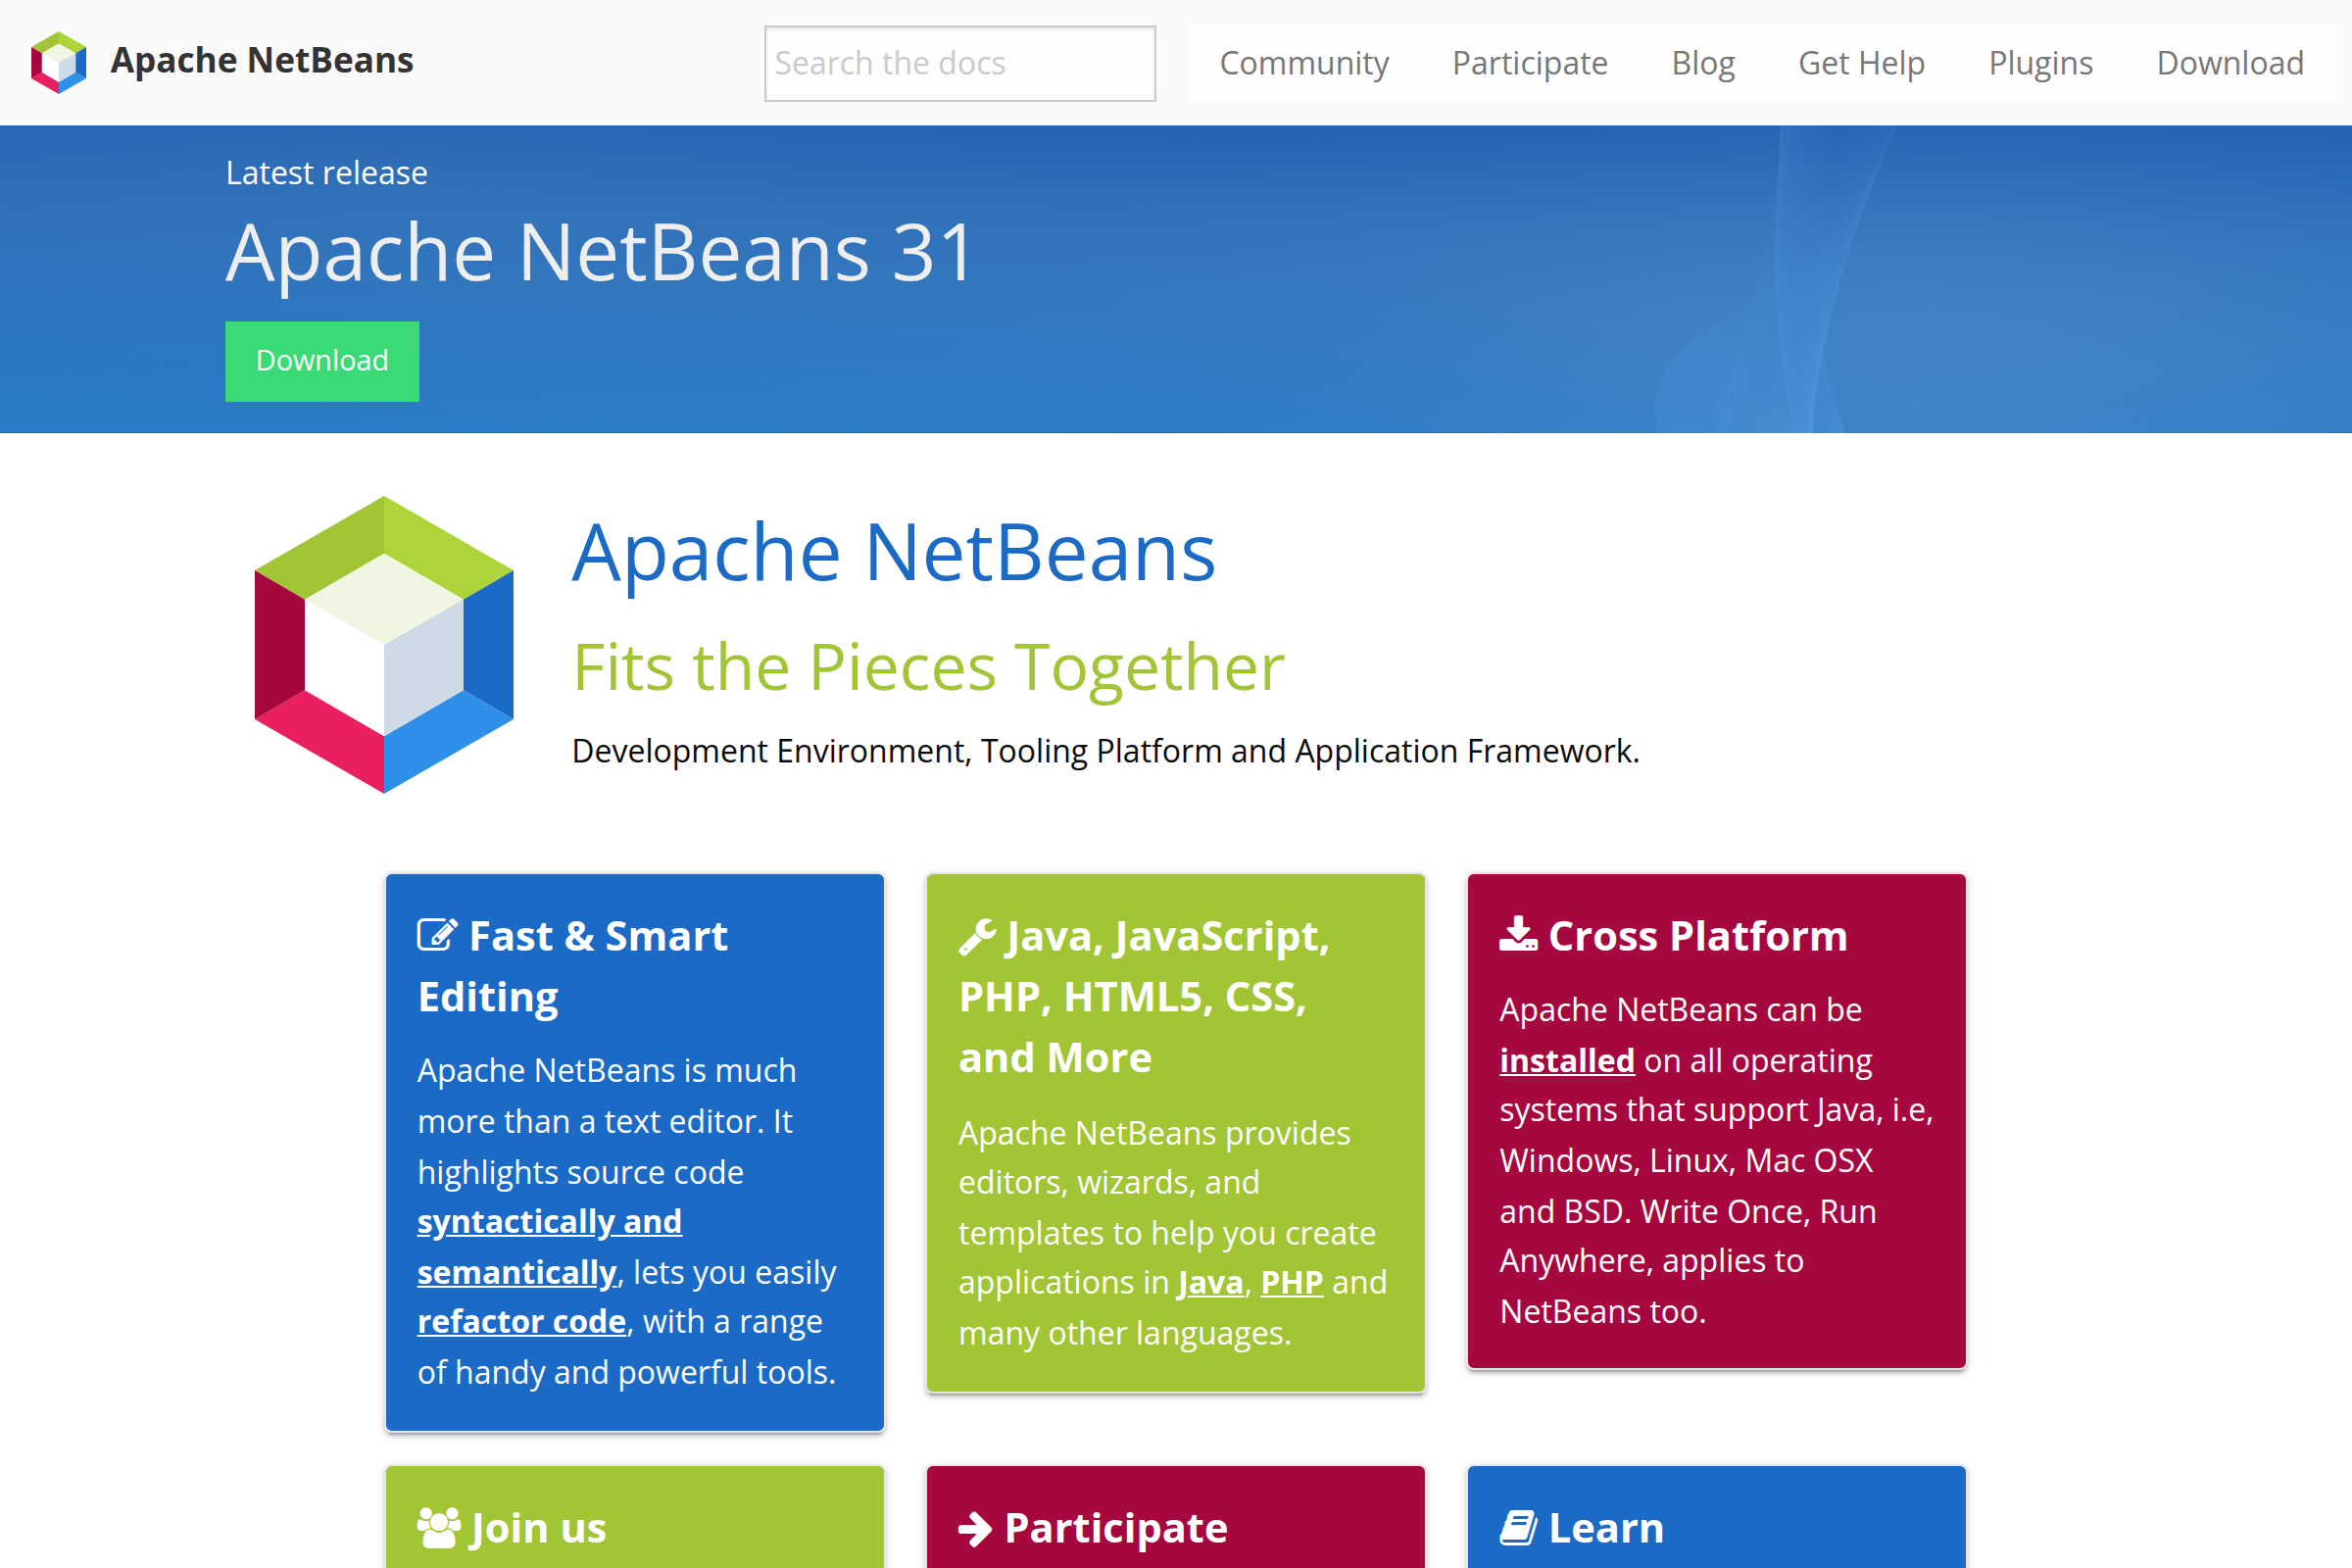Viewport: 2352px width, 1568px height.
Task: Open the Apache NetBeans home title link
Action: [261, 61]
